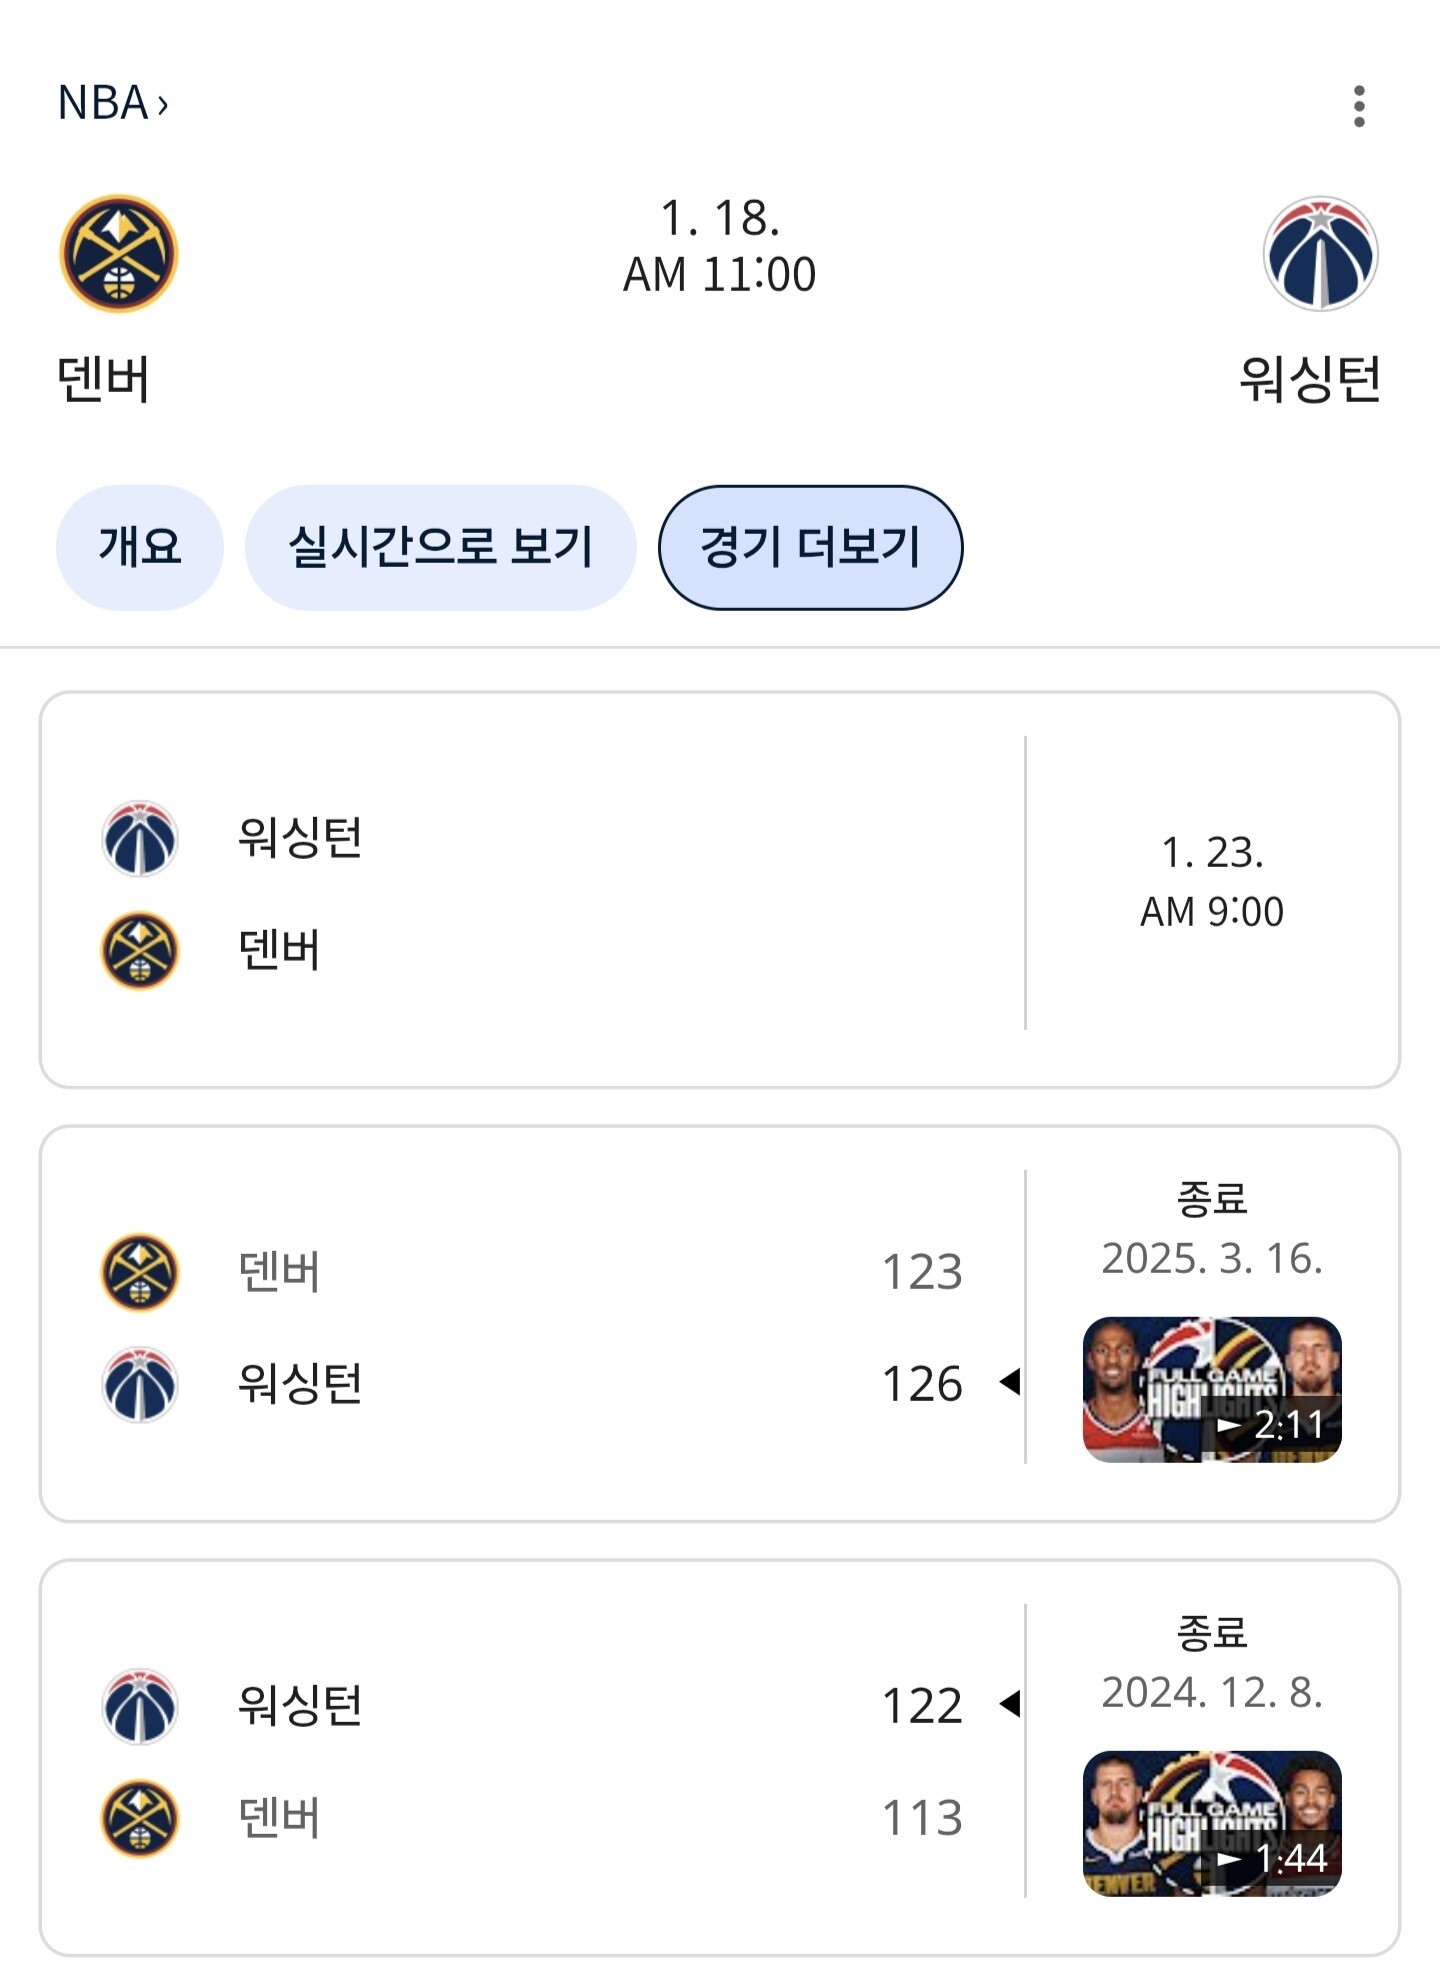This screenshot has height=1986, width=1440.
Task: Click the Wizards logo beside the 126 score
Action: pos(140,1384)
